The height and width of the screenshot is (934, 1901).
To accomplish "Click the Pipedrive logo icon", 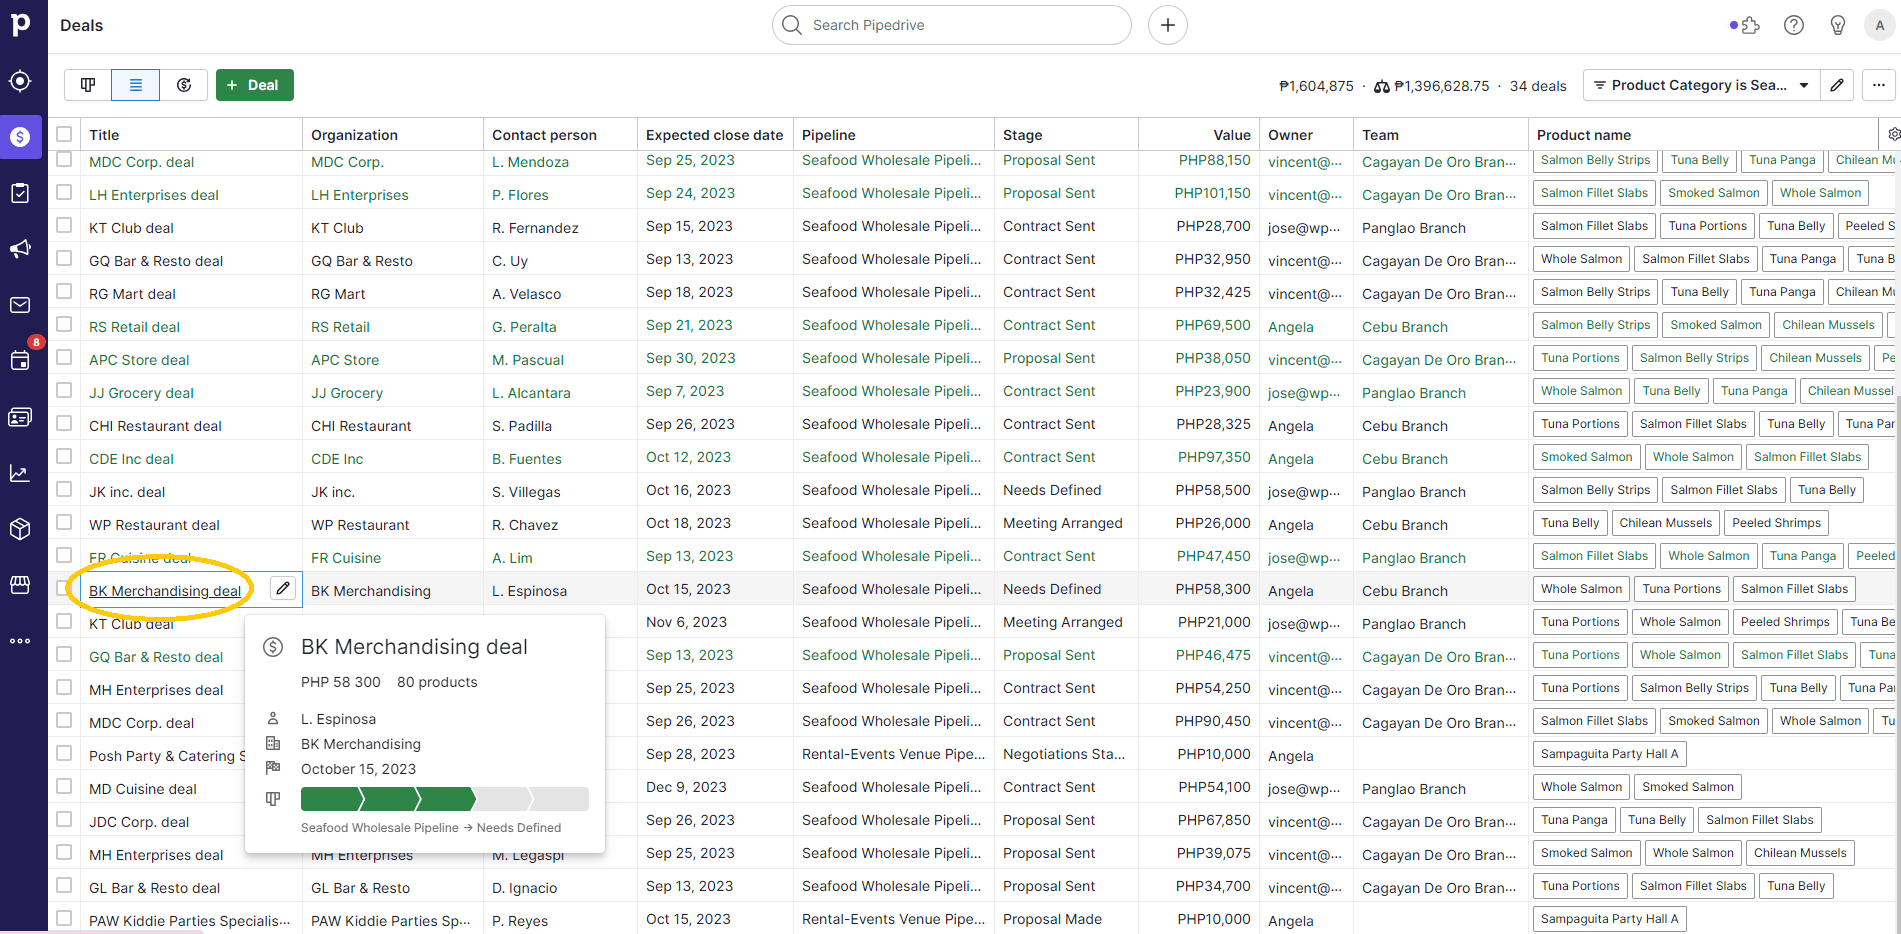I will click(21, 24).
